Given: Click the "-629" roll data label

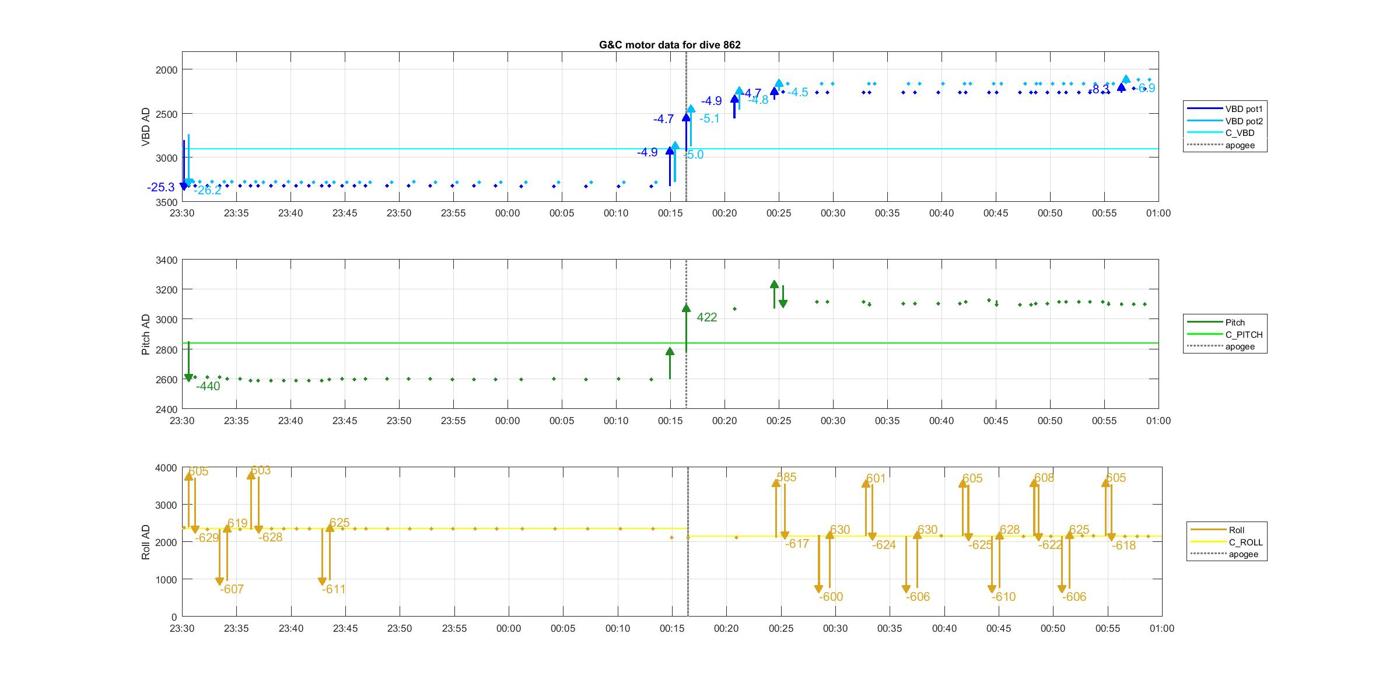Looking at the screenshot, I should click(x=207, y=537).
